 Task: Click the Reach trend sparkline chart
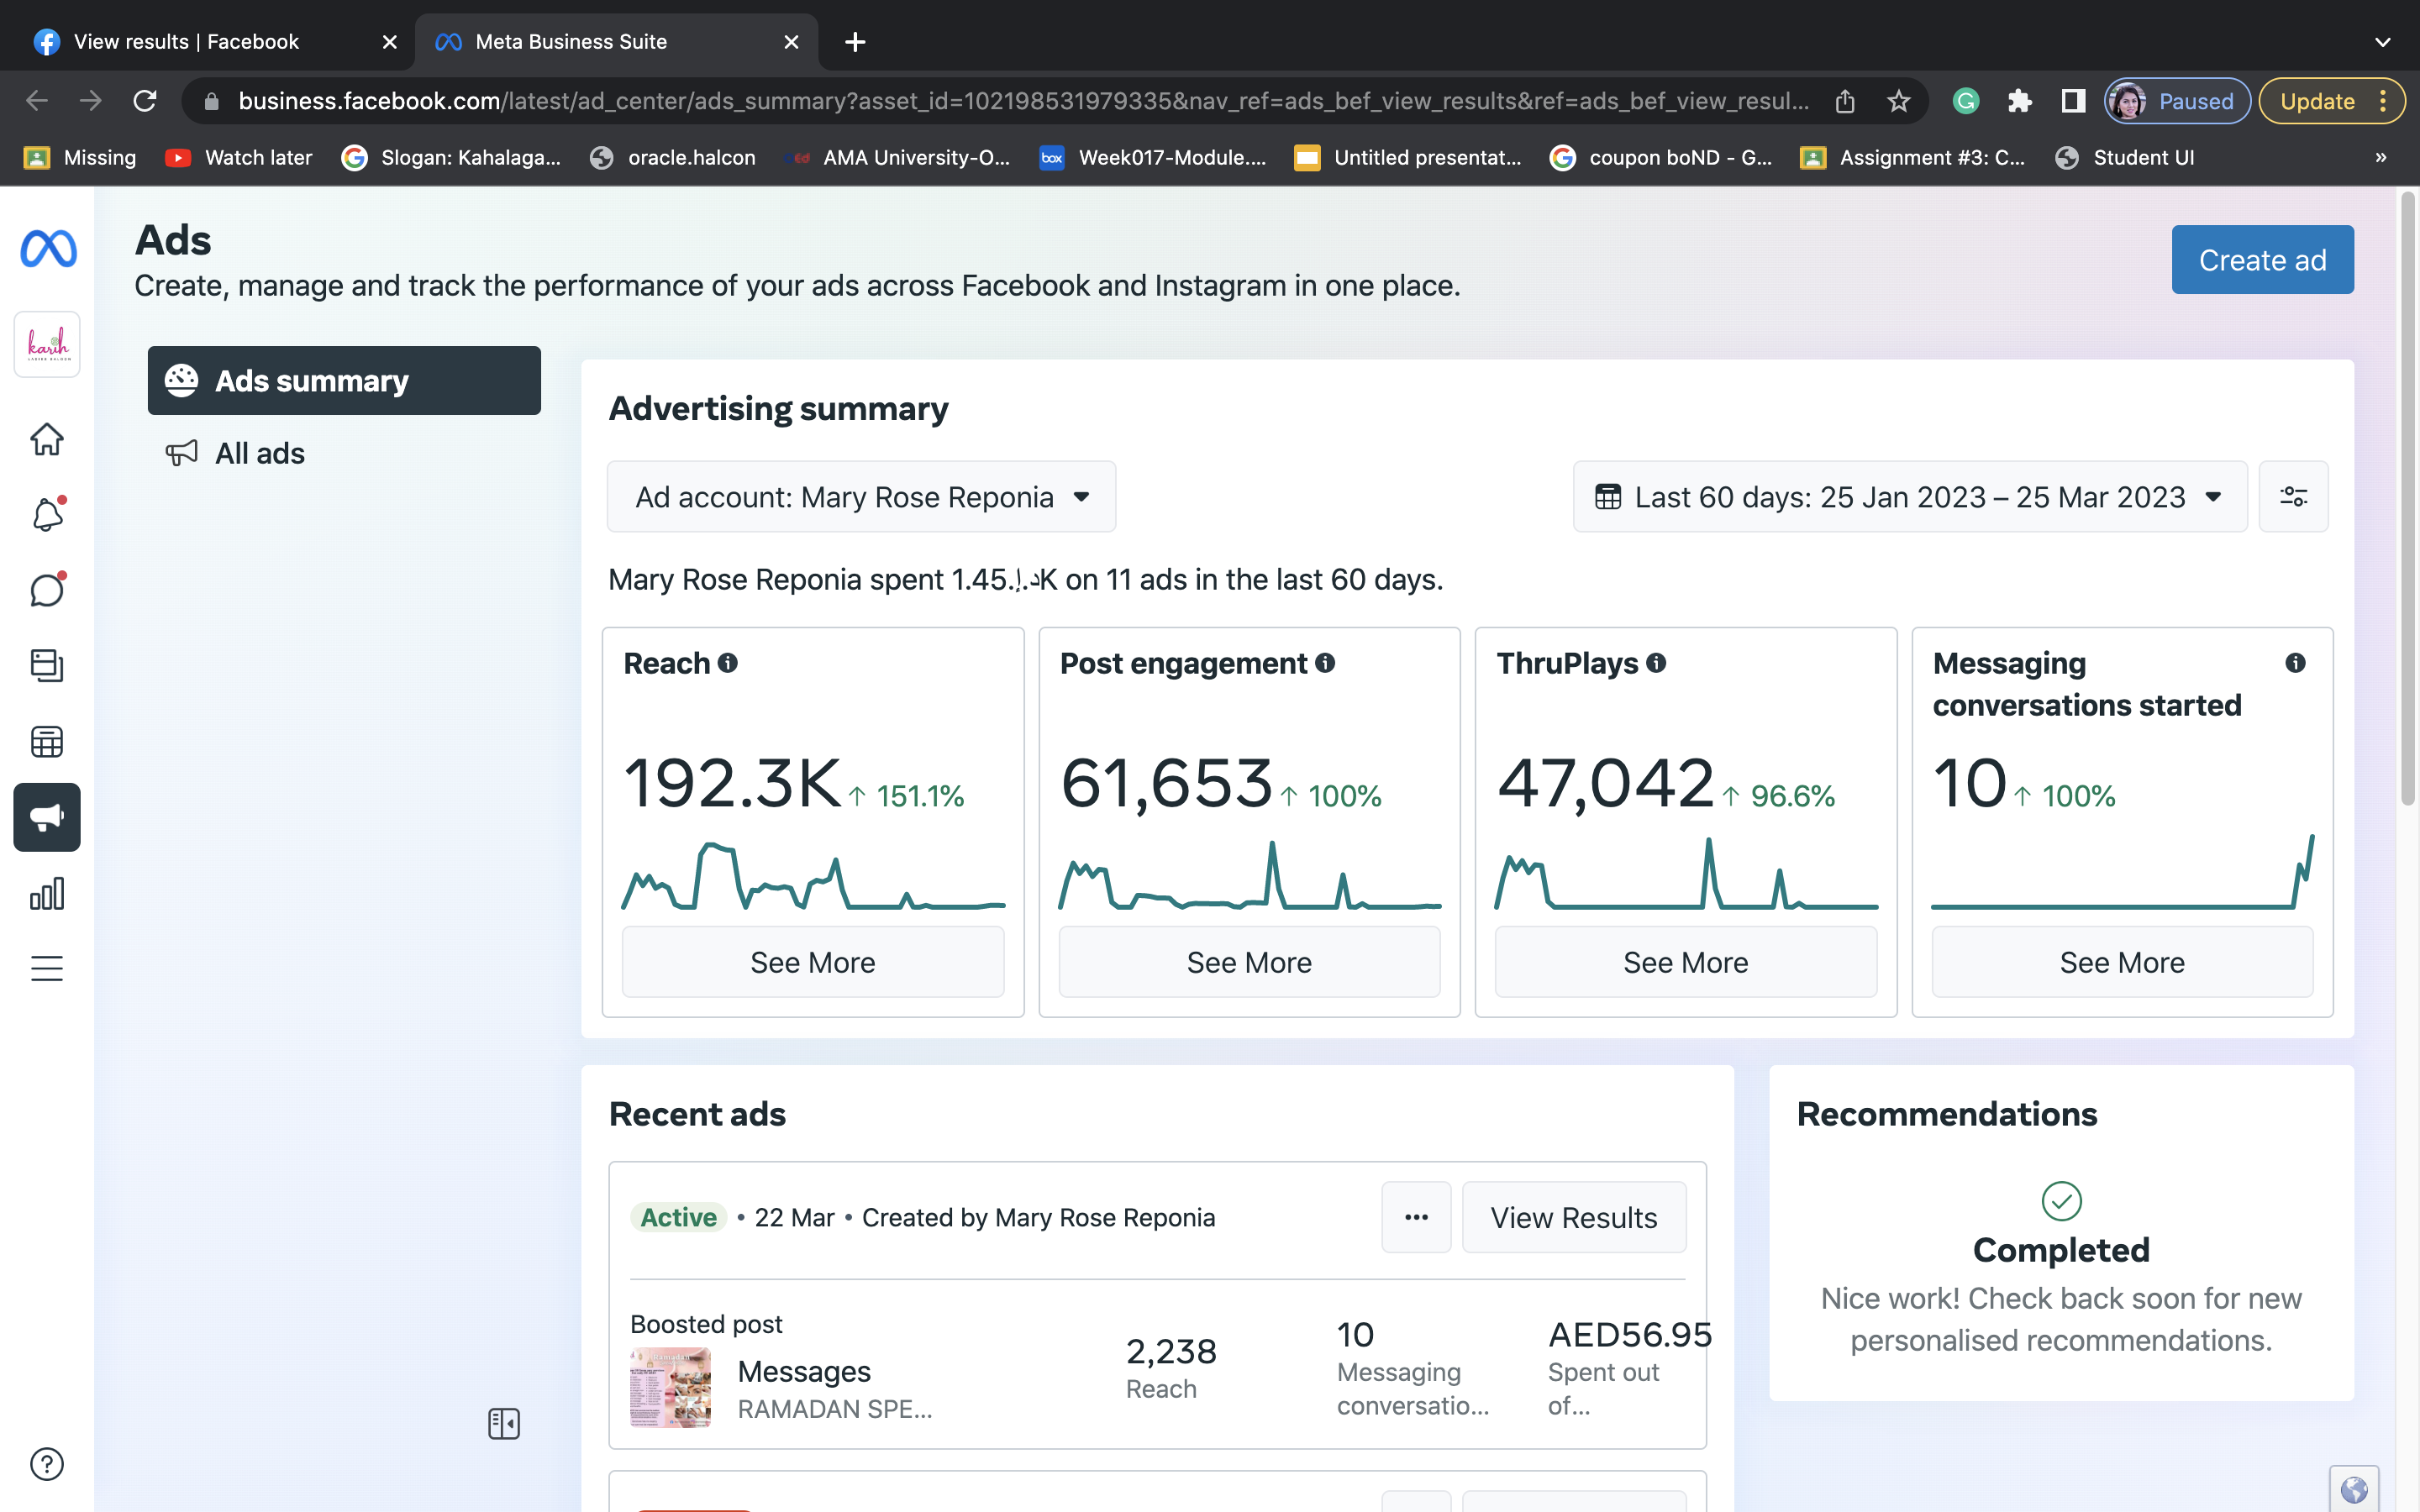click(813, 875)
